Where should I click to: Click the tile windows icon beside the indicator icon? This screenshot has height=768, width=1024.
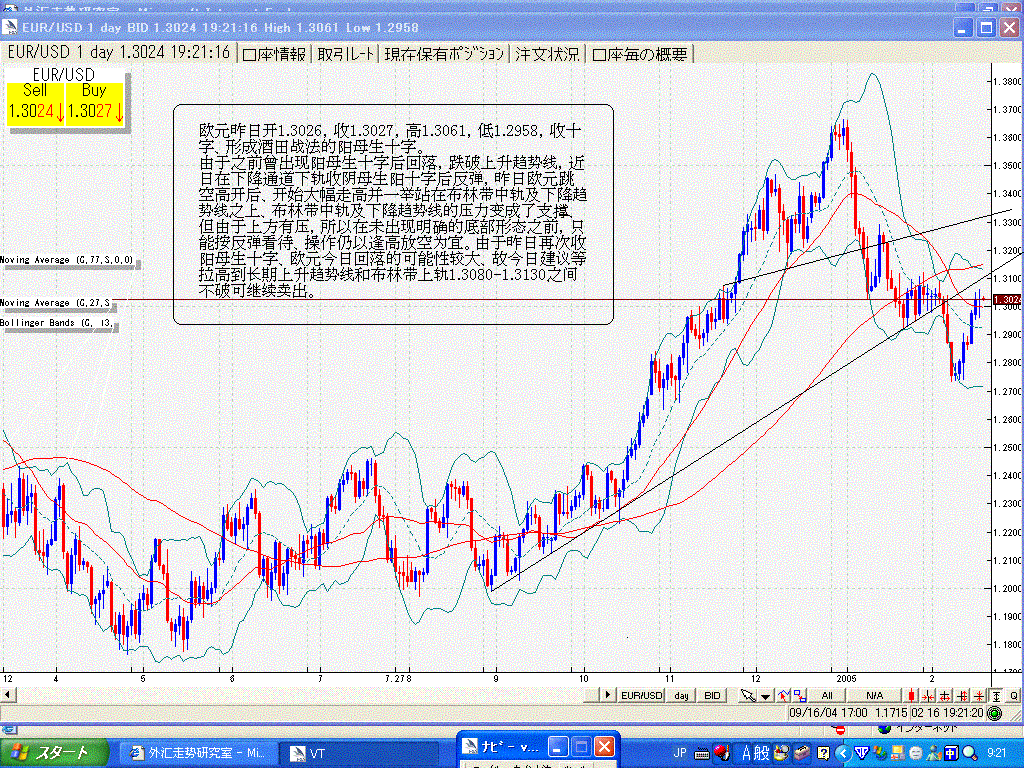pos(800,694)
